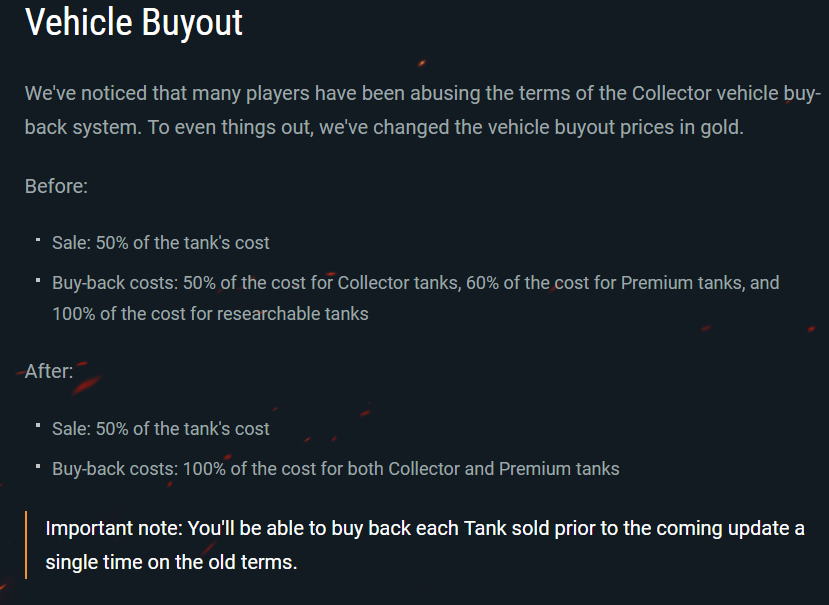Click the words 'Collector vehicle buy-' in the intro
This screenshot has width=829, height=605.
[726, 93]
